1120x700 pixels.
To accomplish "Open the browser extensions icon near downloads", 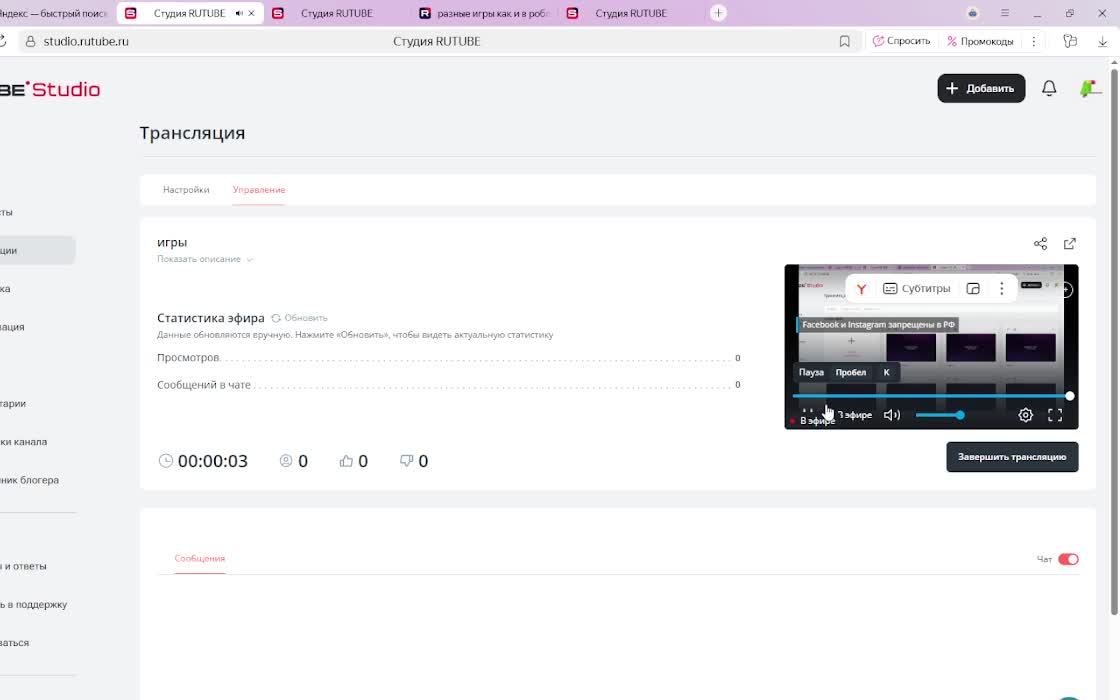I will coord(1070,41).
